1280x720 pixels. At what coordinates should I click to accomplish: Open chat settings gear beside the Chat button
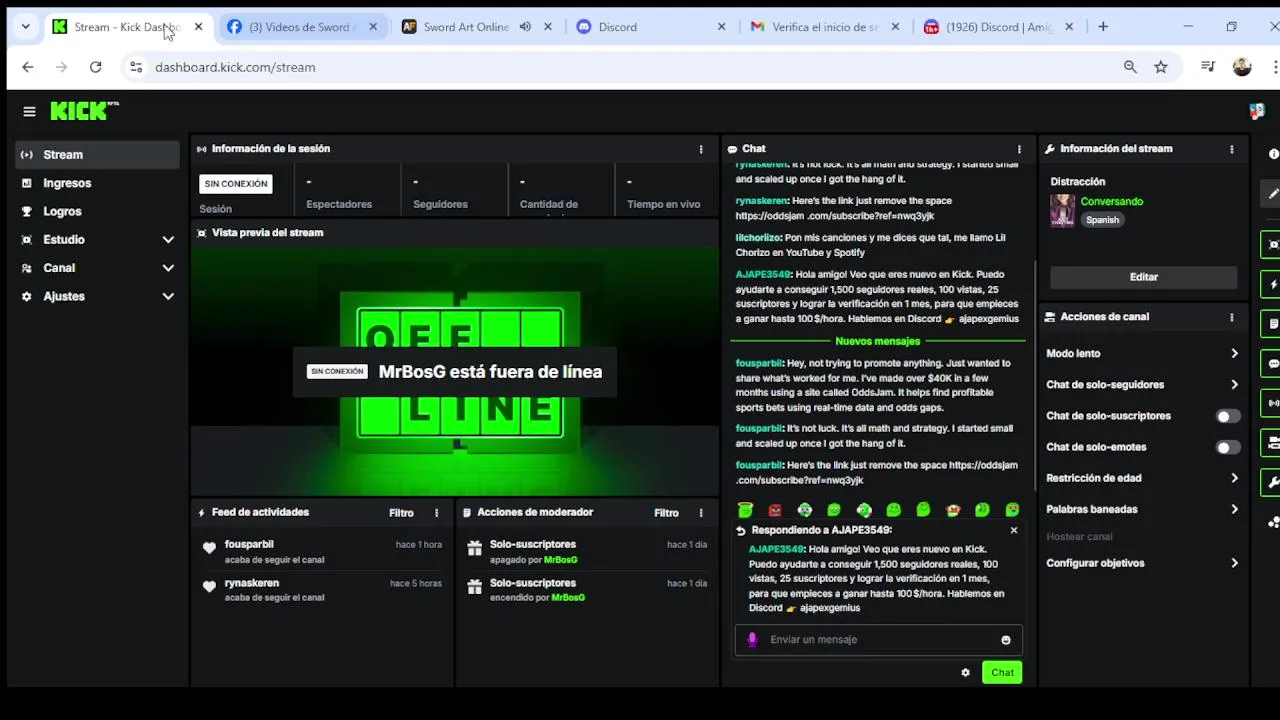point(965,673)
